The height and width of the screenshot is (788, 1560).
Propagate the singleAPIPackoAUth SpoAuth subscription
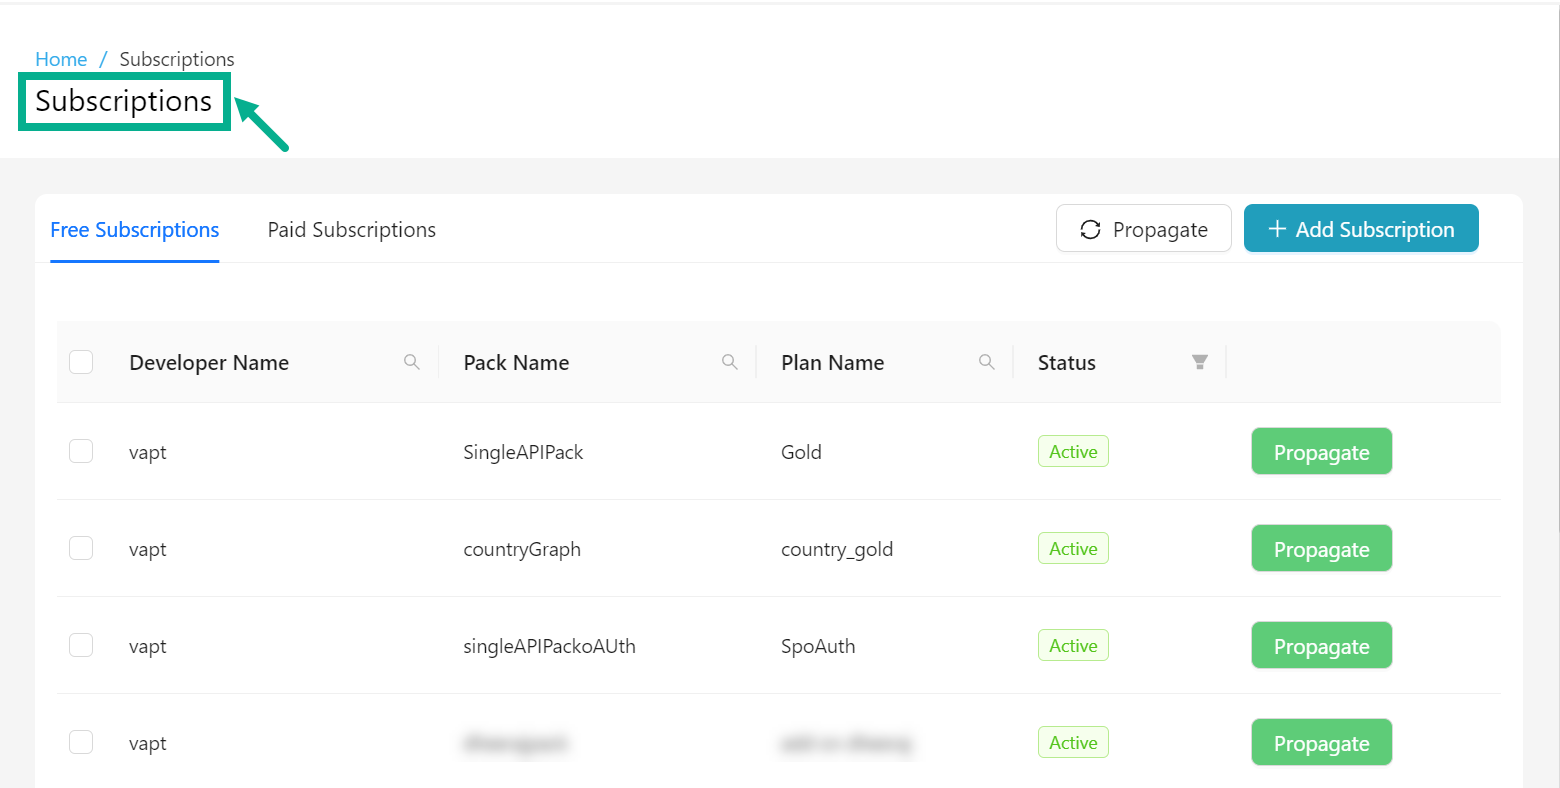click(x=1321, y=645)
